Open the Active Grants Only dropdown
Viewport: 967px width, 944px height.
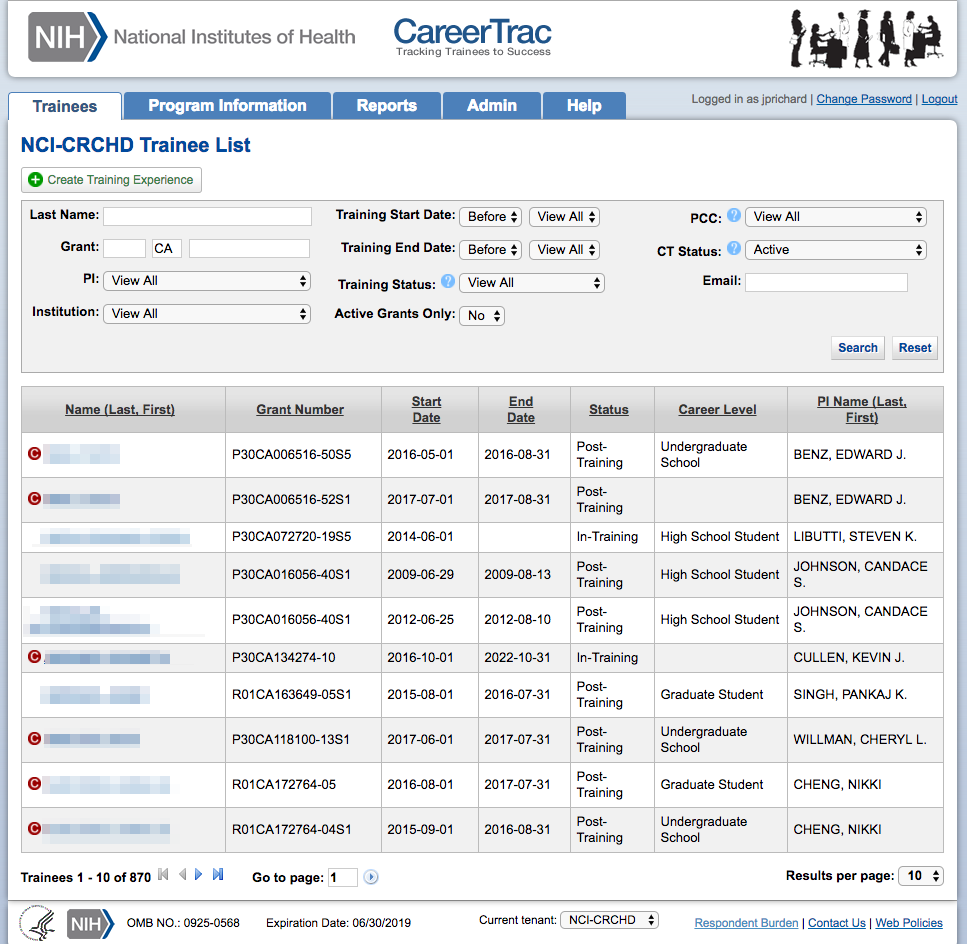pyautogui.click(x=482, y=316)
